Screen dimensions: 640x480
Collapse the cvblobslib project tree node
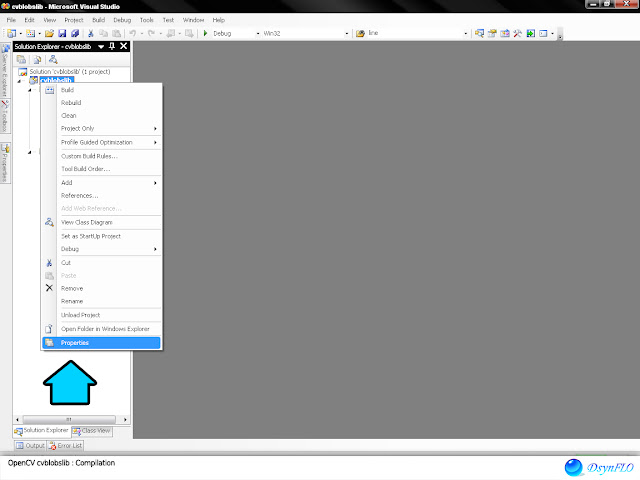coord(19,81)
